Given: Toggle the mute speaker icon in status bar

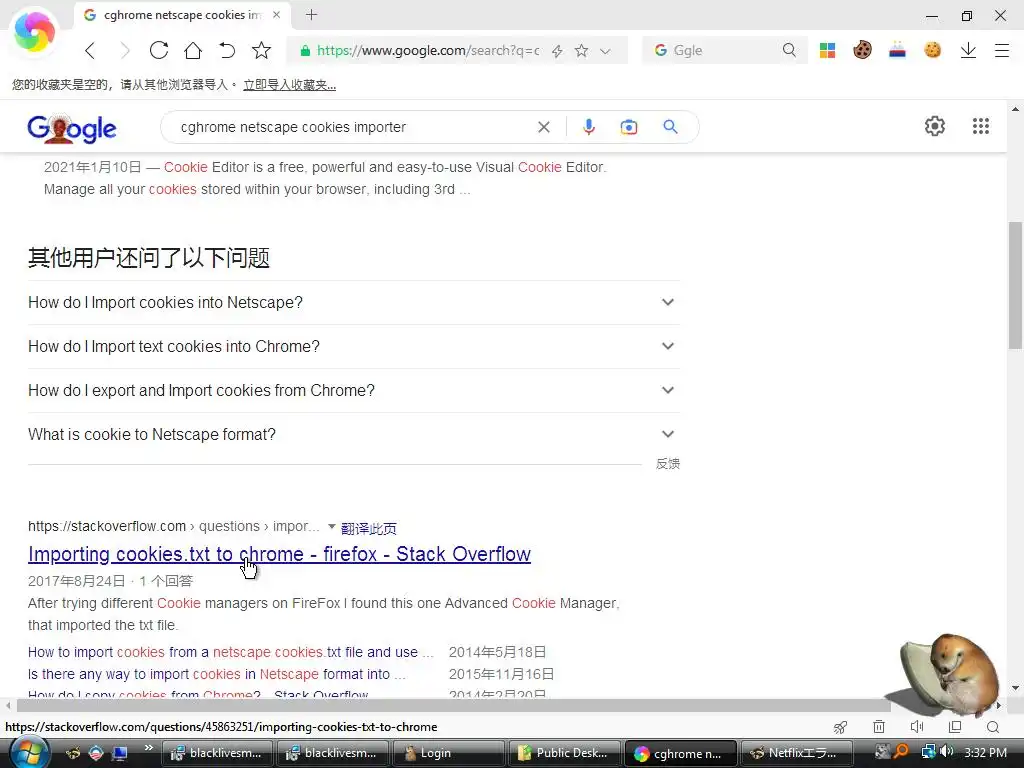Looking at the screenshot, I should tap(917, 727).
